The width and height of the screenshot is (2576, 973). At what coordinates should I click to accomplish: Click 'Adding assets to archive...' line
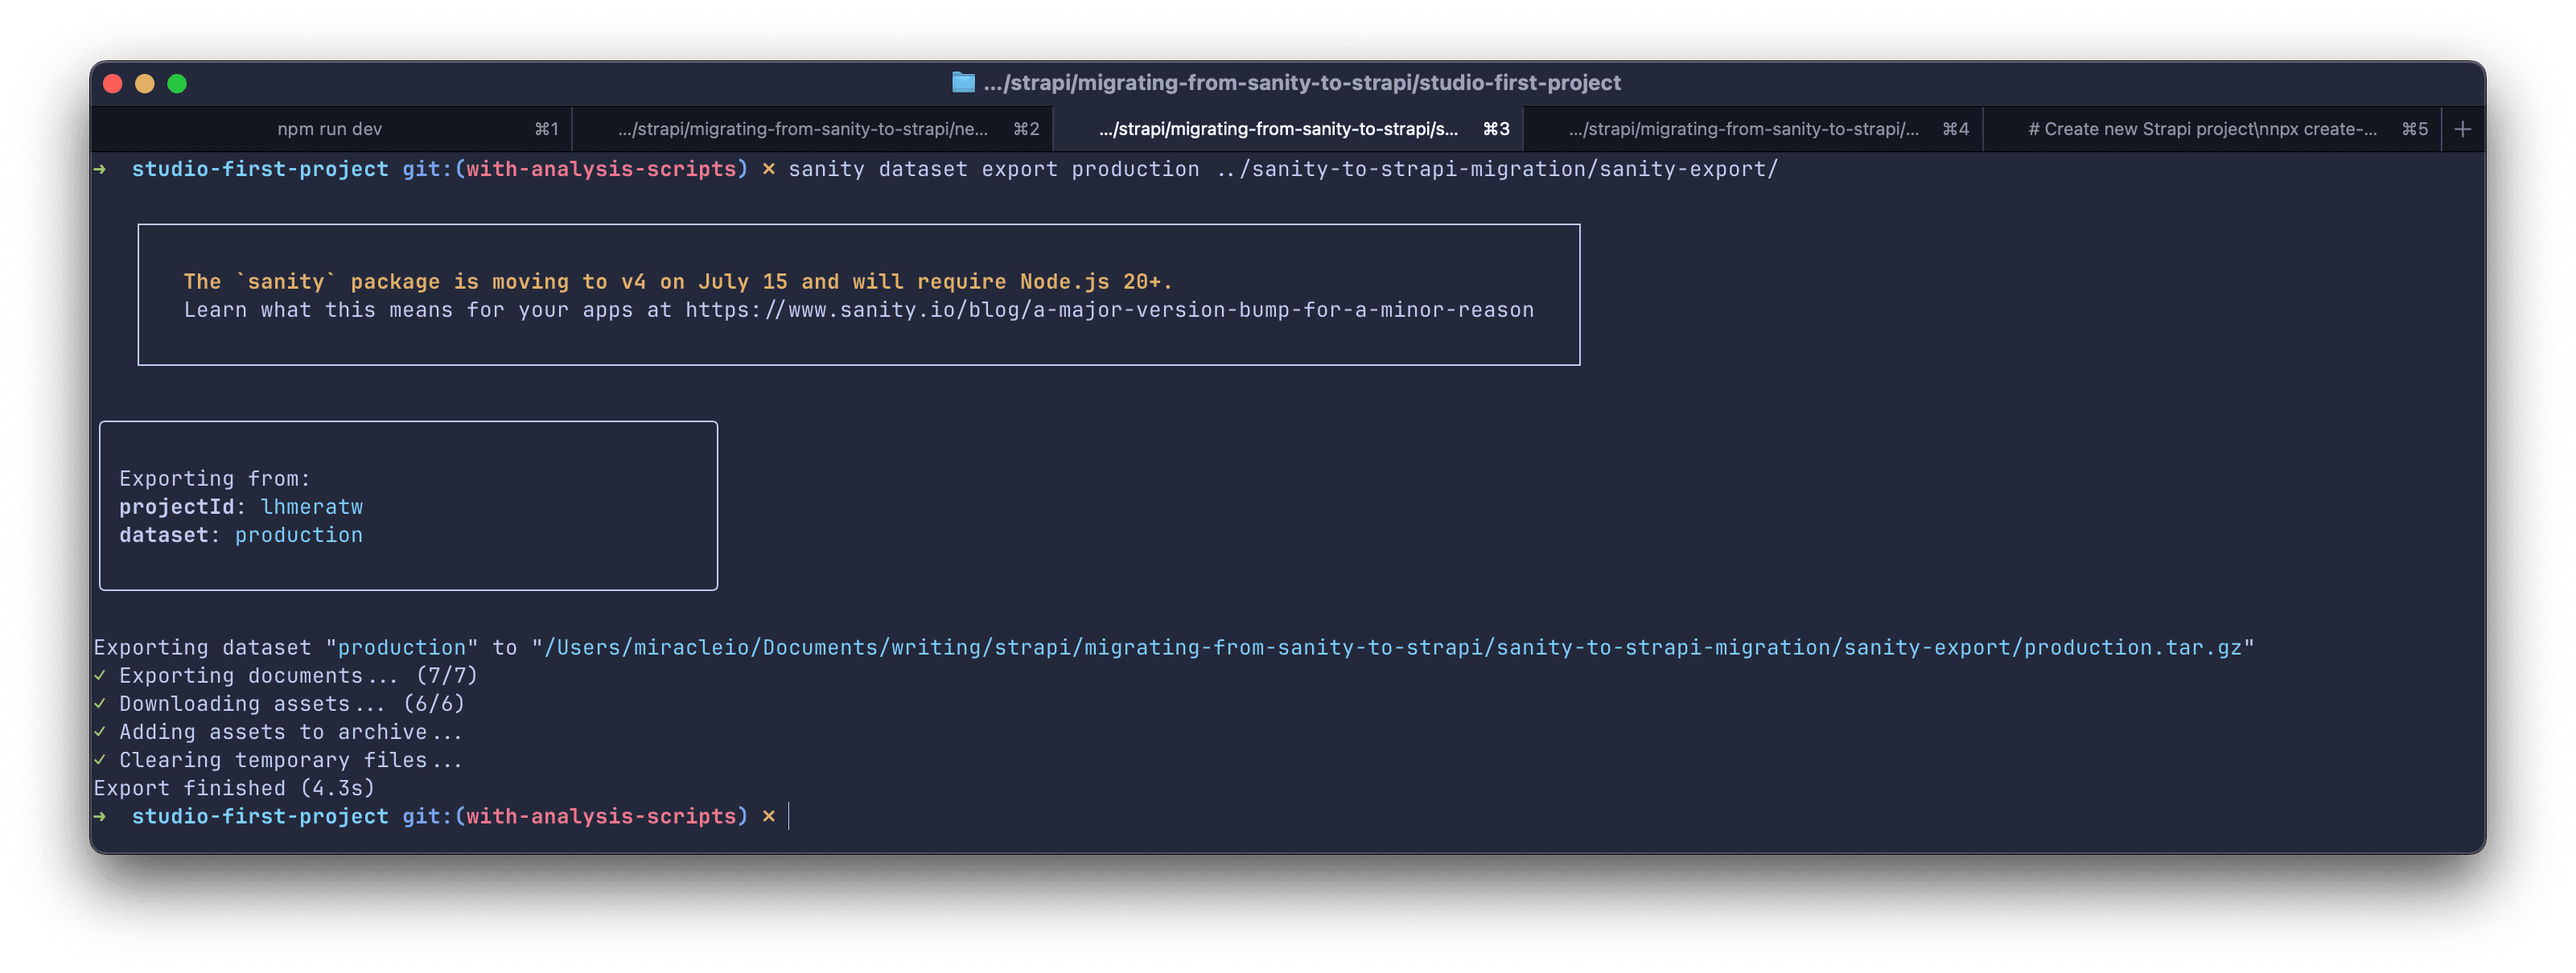[x=278, y=732]
